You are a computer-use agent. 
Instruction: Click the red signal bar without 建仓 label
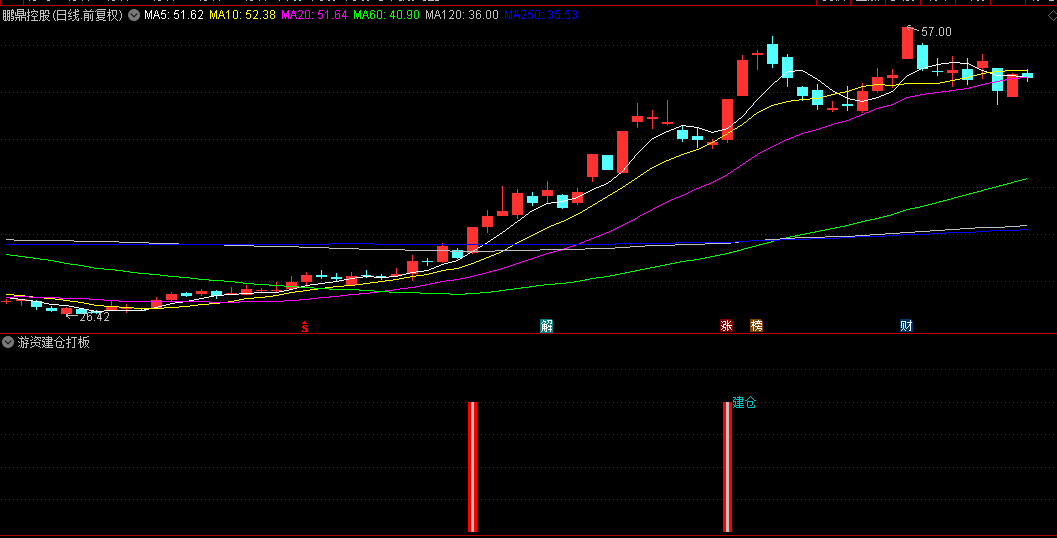click(473, 467)
